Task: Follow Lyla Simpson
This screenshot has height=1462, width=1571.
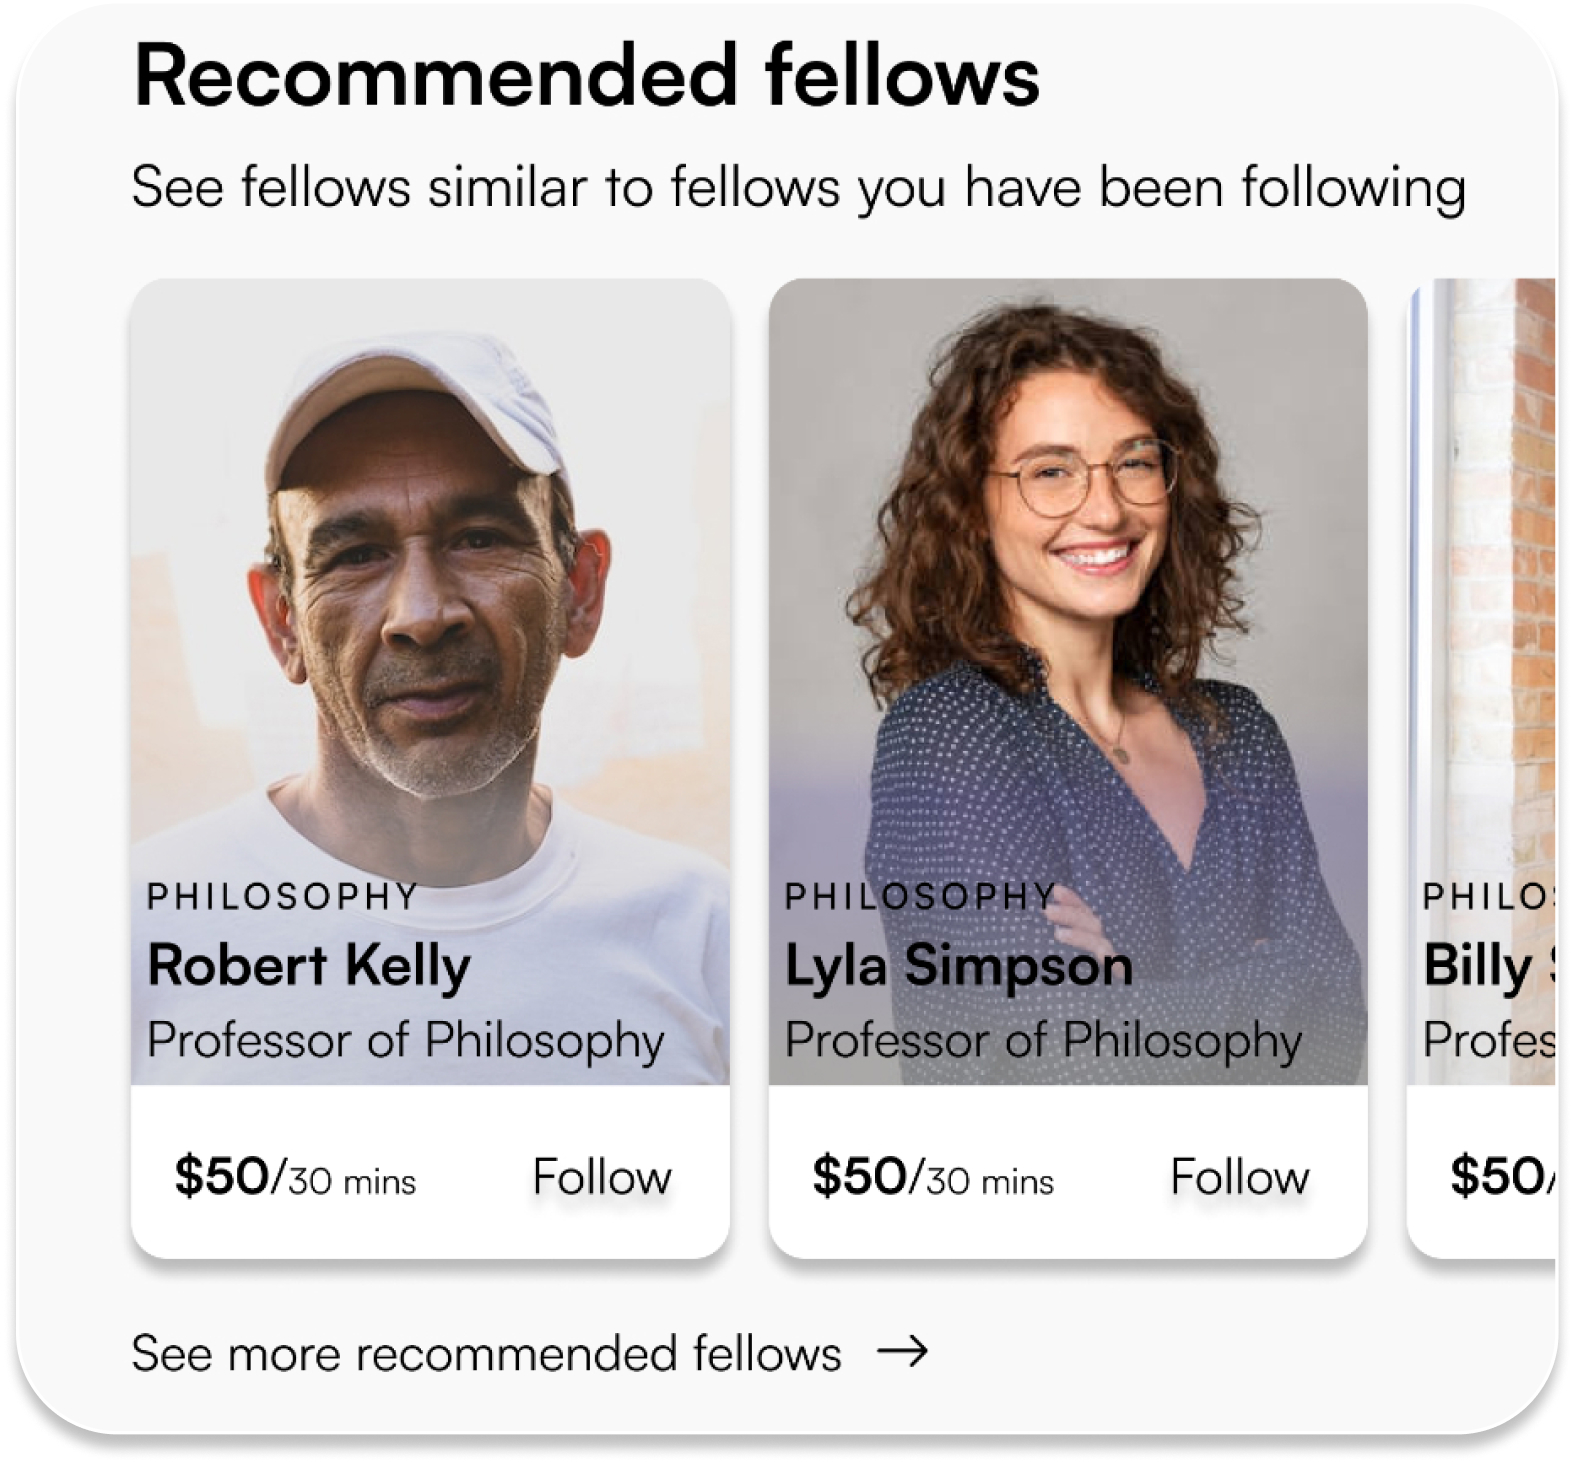Action: 1240,1177
